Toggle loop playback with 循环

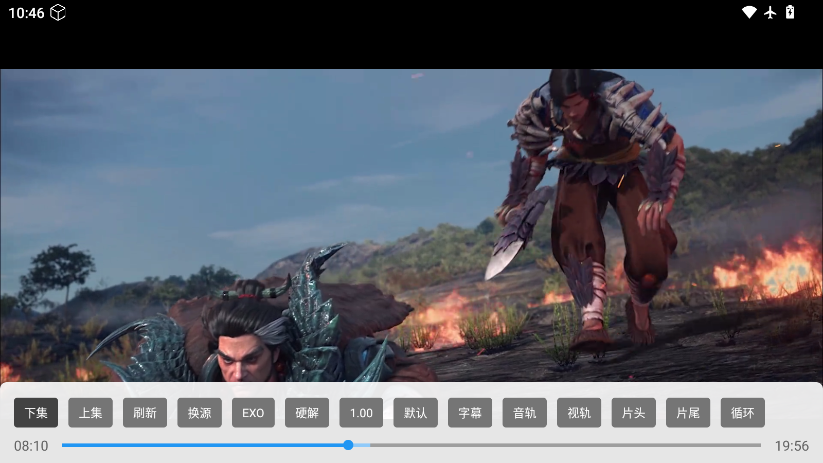click(743, 413)
